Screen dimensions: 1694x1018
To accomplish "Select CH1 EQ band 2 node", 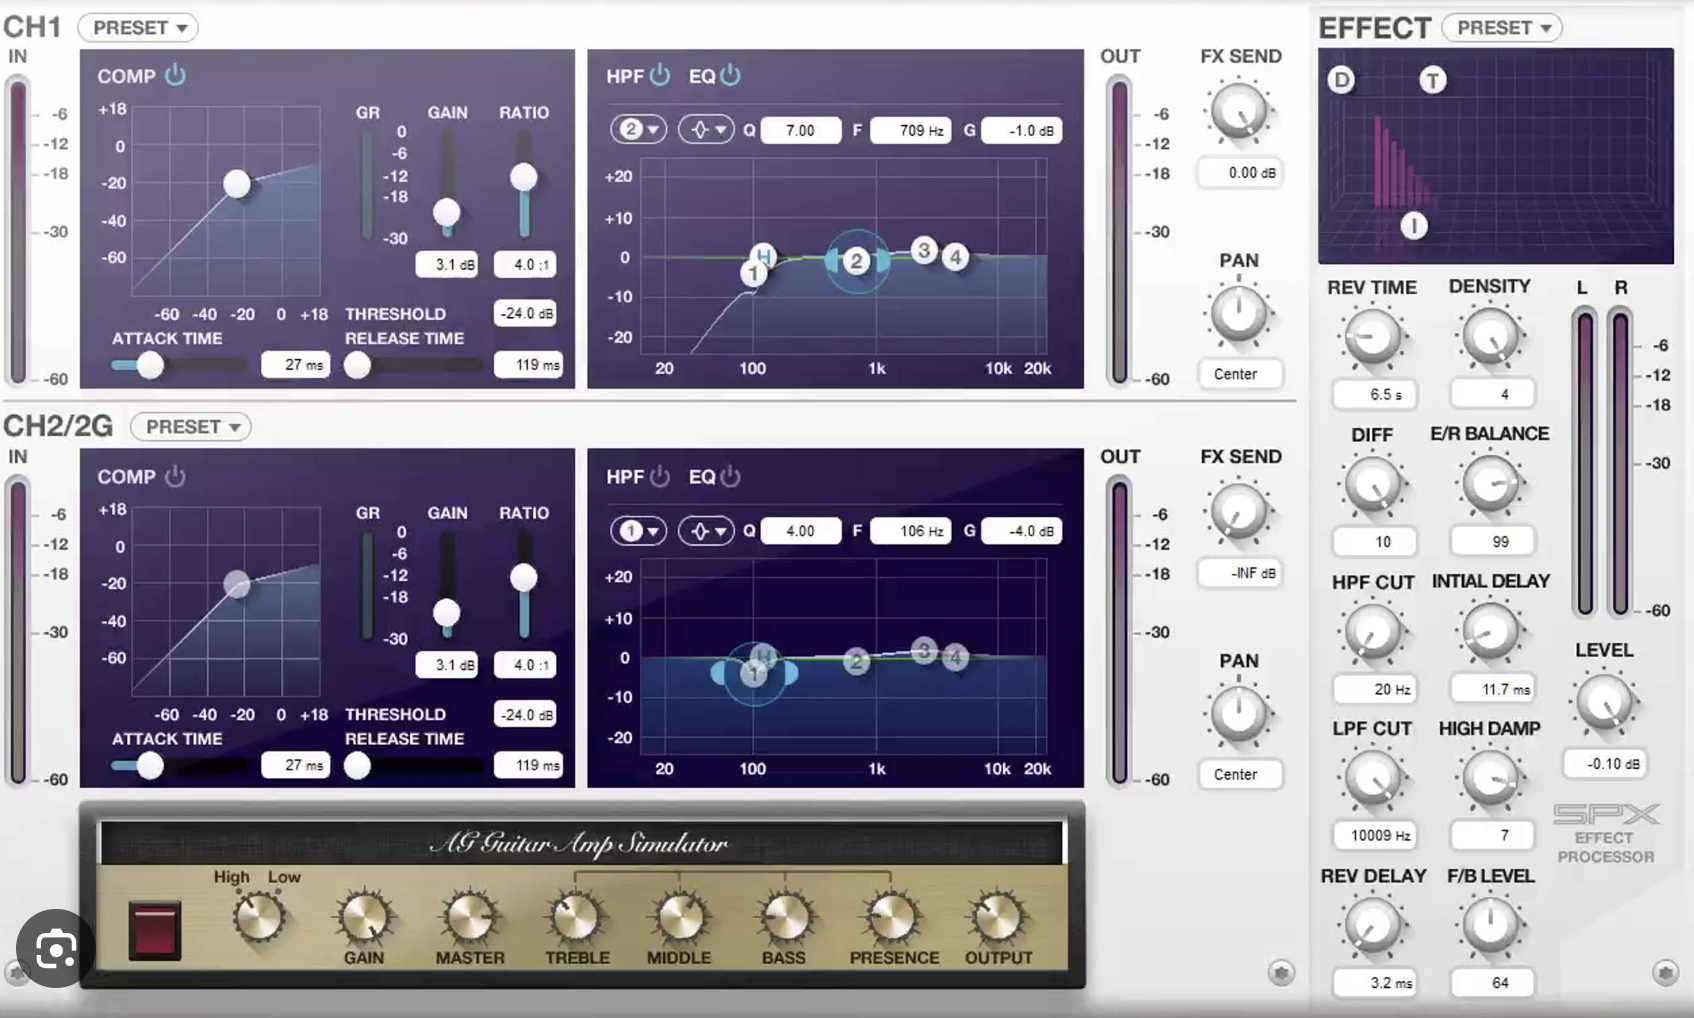I will point(856,261).
